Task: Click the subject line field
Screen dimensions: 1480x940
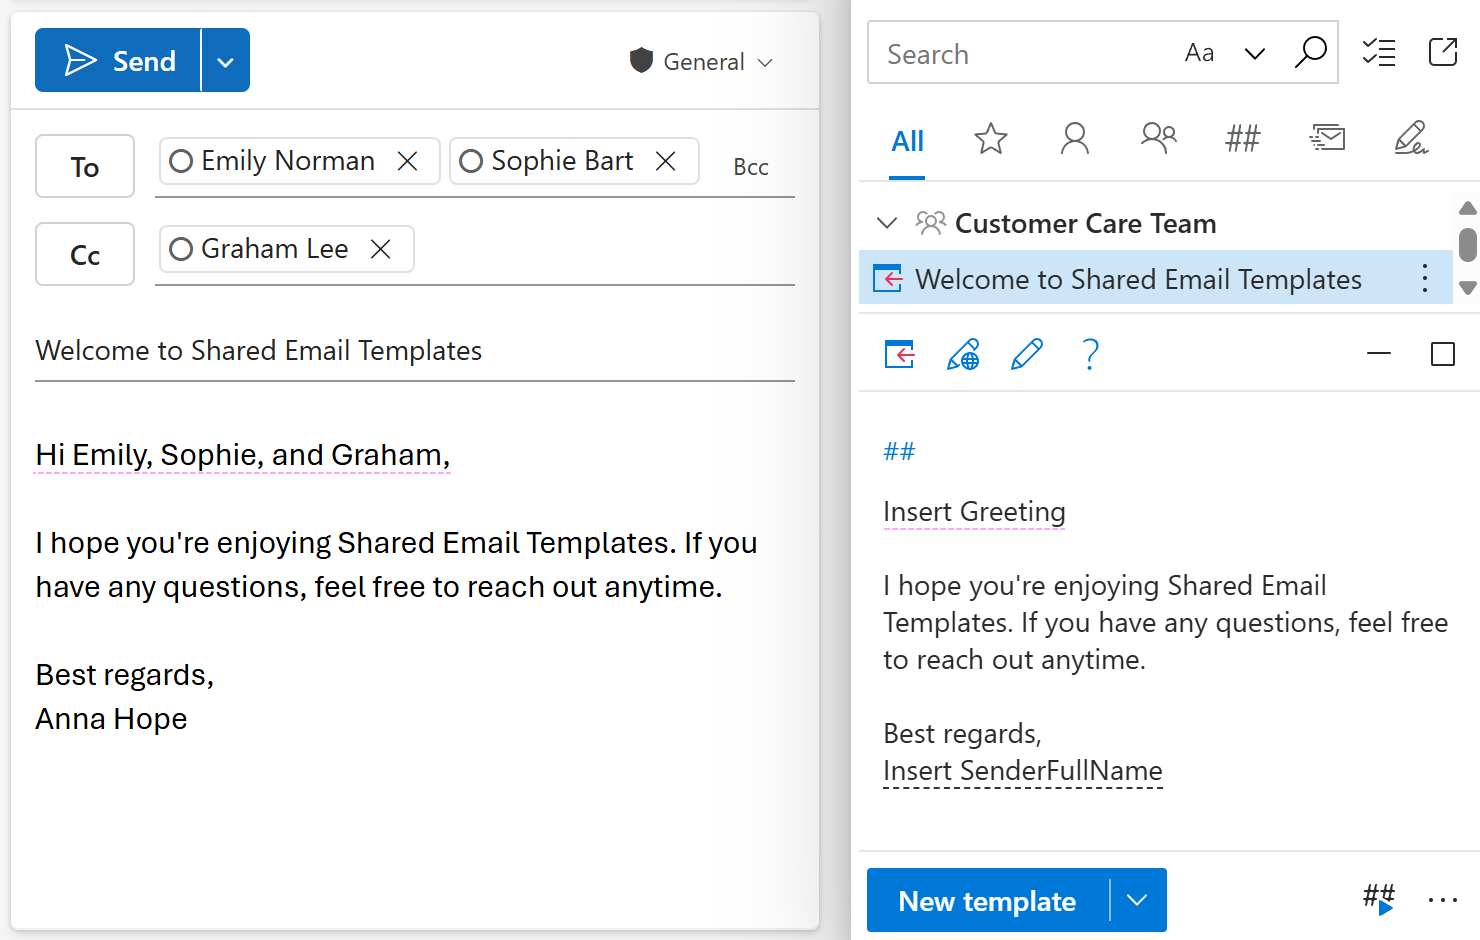Action: click(415, 351)
